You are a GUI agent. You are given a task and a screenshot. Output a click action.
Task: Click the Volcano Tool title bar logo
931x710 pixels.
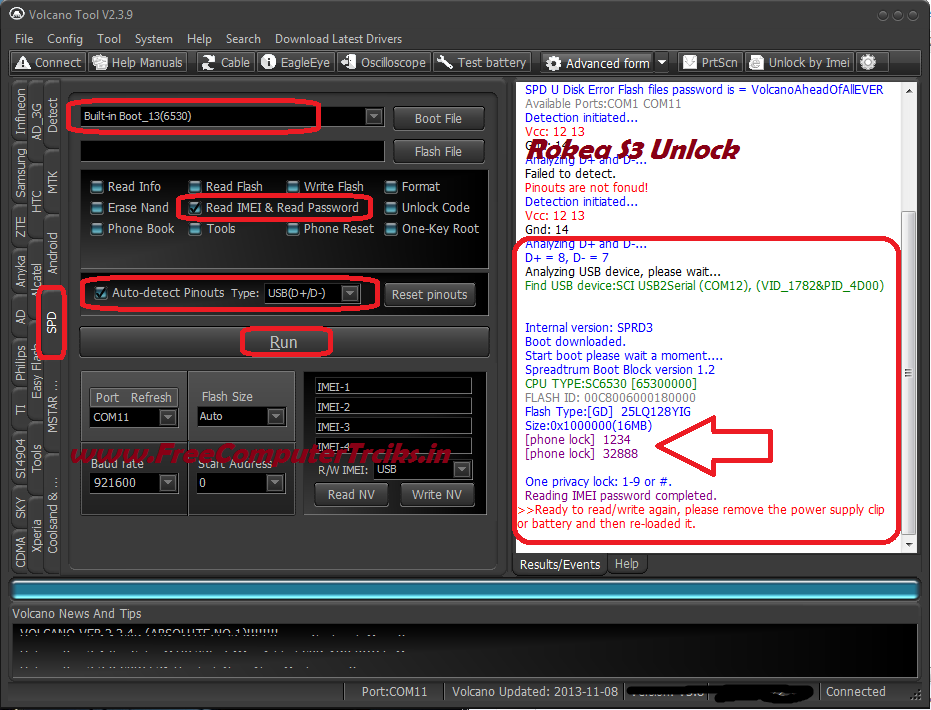(x=17, y=14)
